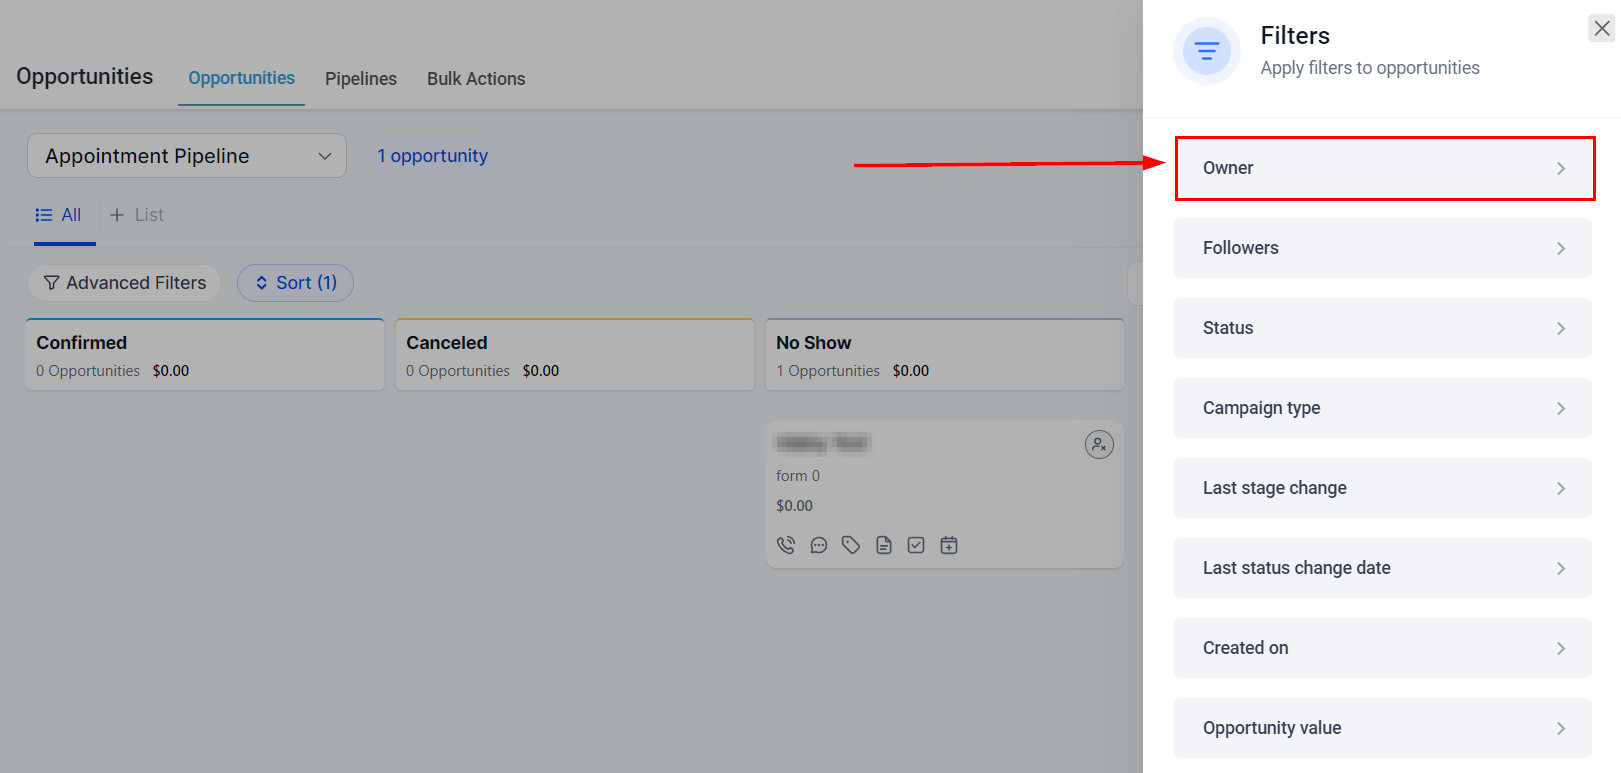This screenshot has height=773, width=1621.
Task: Click the unassigned owner avatar icon
Action: (x=1099, y=444)
